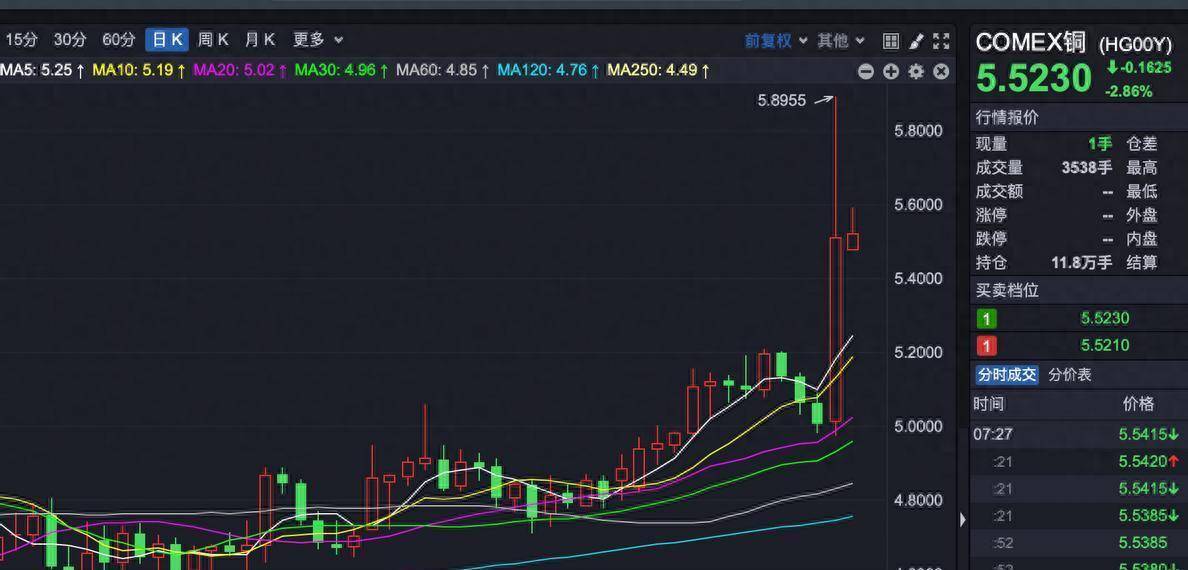Click the 时间 column header
Screen dimensions: 1188x570
pos(989,404)
